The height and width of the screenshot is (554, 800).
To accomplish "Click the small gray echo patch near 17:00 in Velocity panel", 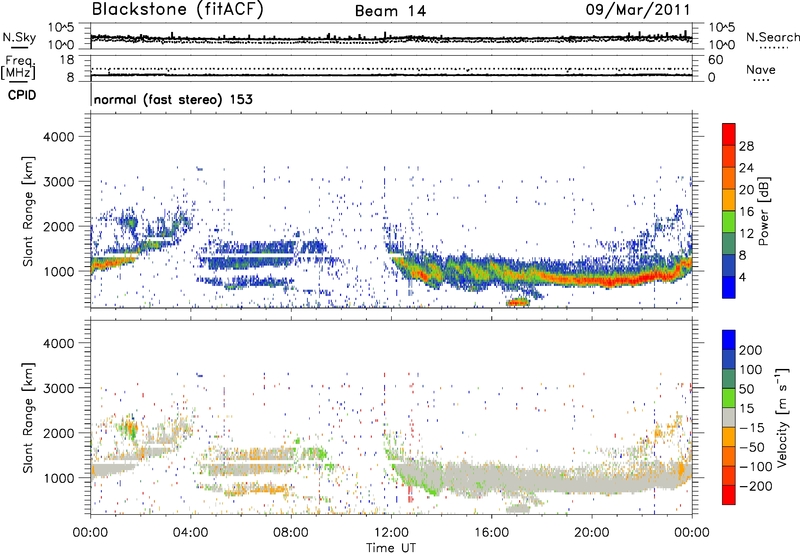I will pos(518,509).
